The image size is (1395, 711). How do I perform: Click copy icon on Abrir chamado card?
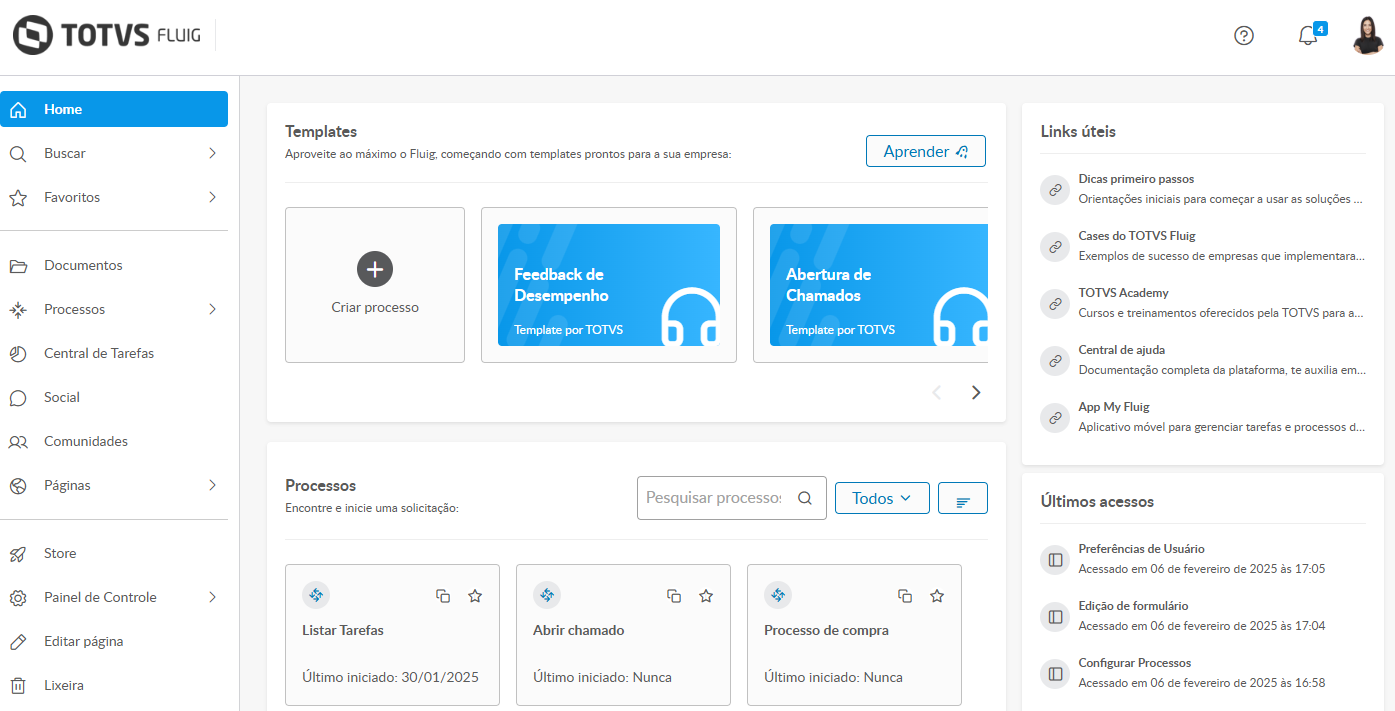click(674, 596)
